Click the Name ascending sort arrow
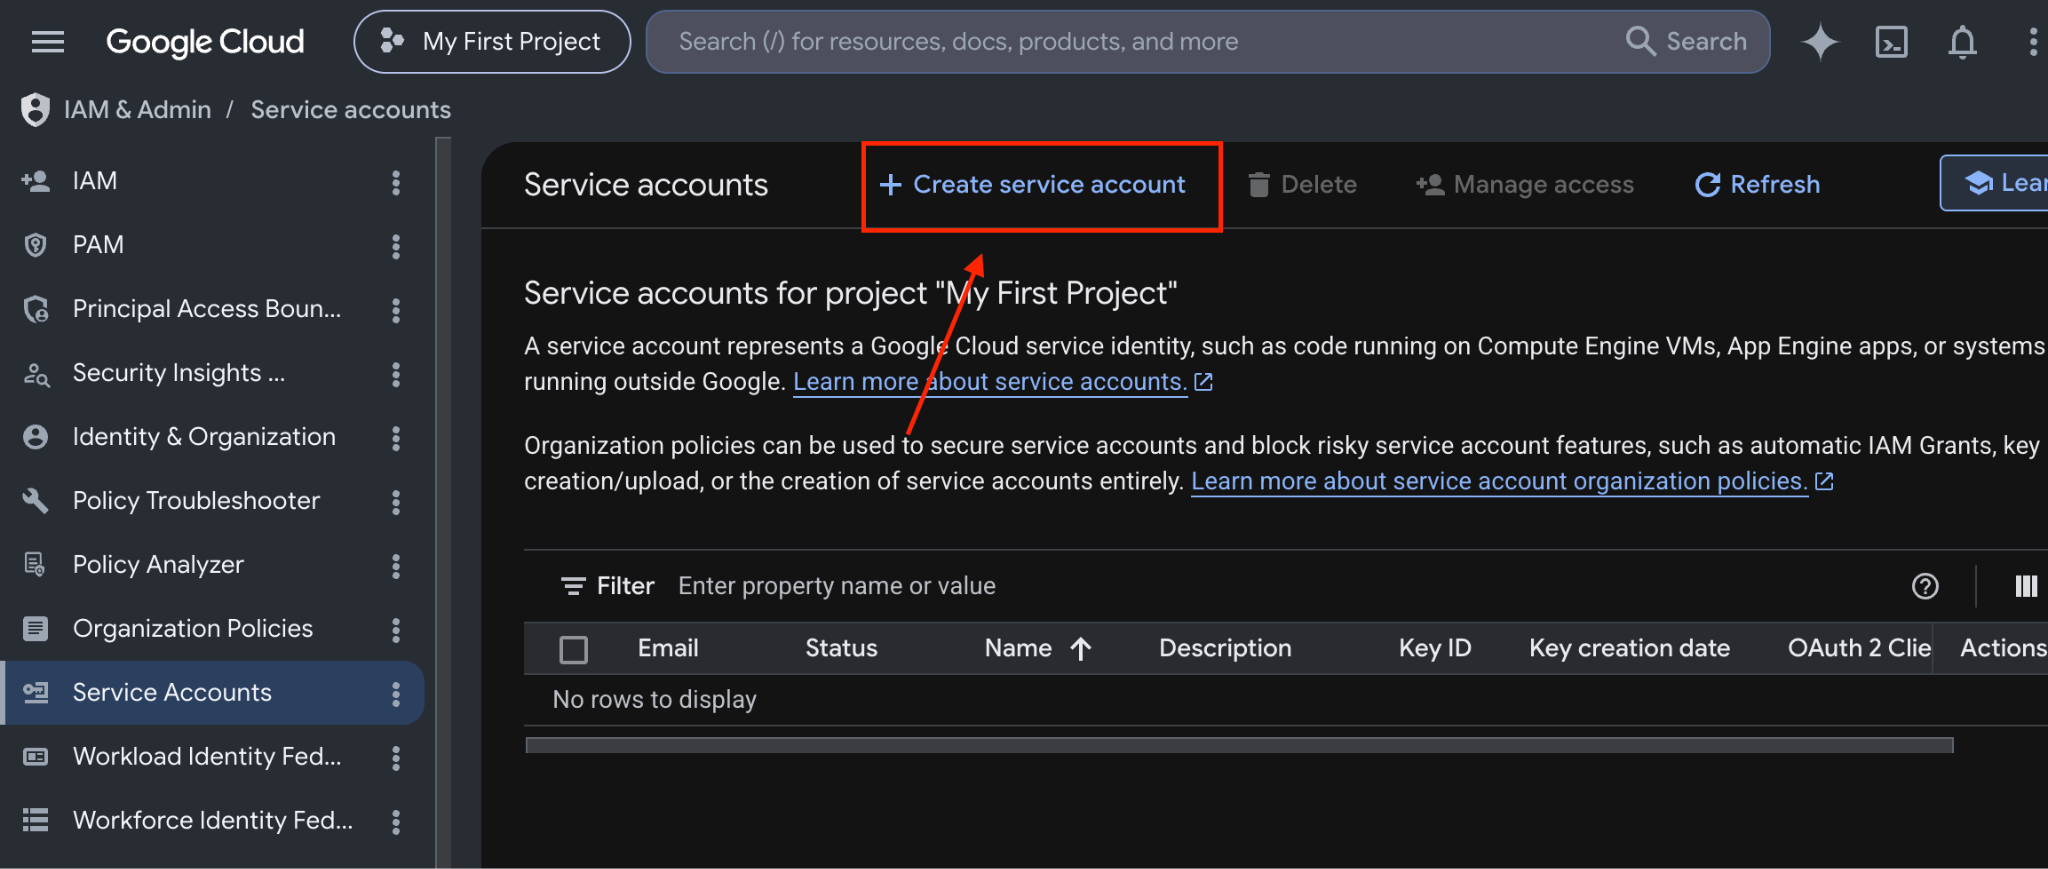Image resolution: width=2048 pixels, height=869 pixels. [x=1080, y=649]
